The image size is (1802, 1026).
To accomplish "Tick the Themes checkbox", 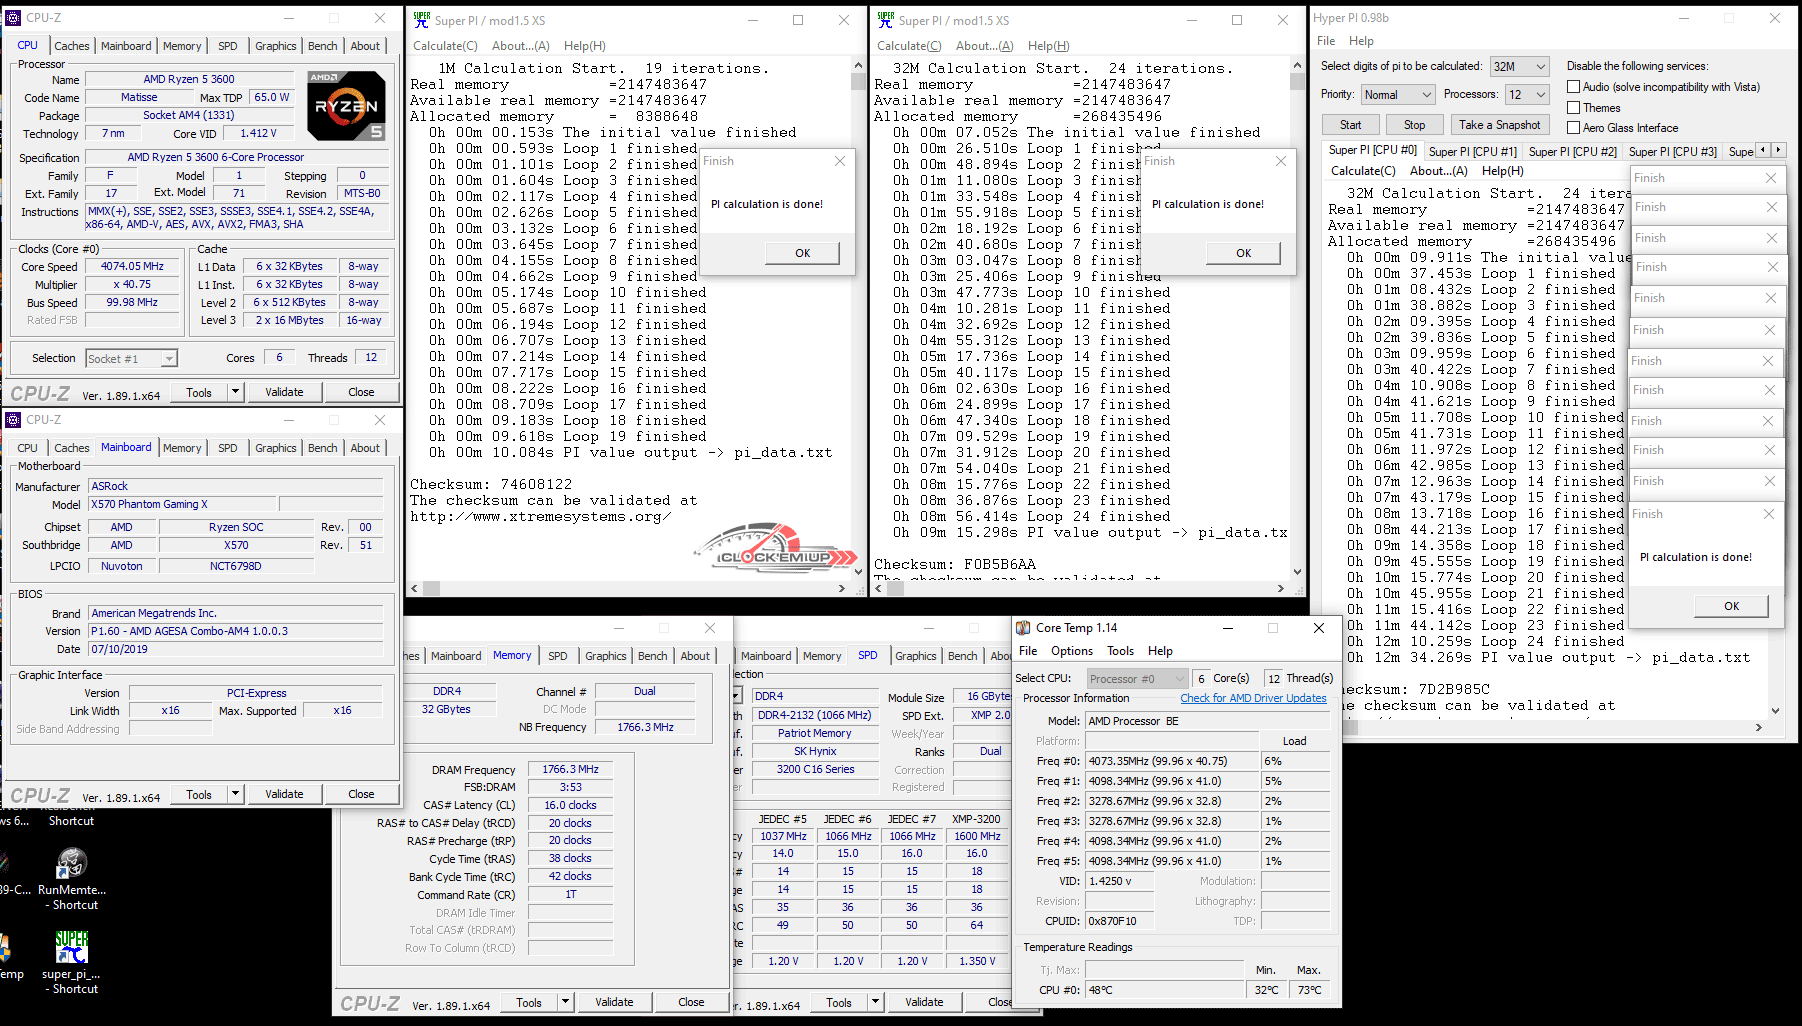I will click(1573, 108).
